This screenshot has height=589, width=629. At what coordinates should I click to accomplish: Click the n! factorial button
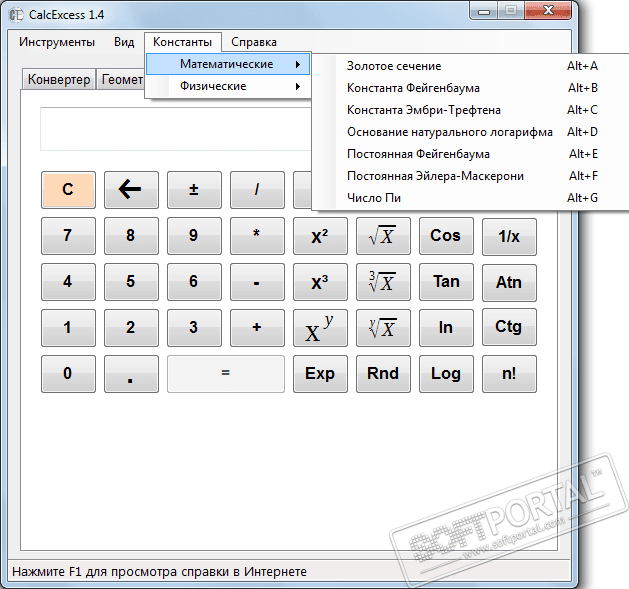(509, 374)
